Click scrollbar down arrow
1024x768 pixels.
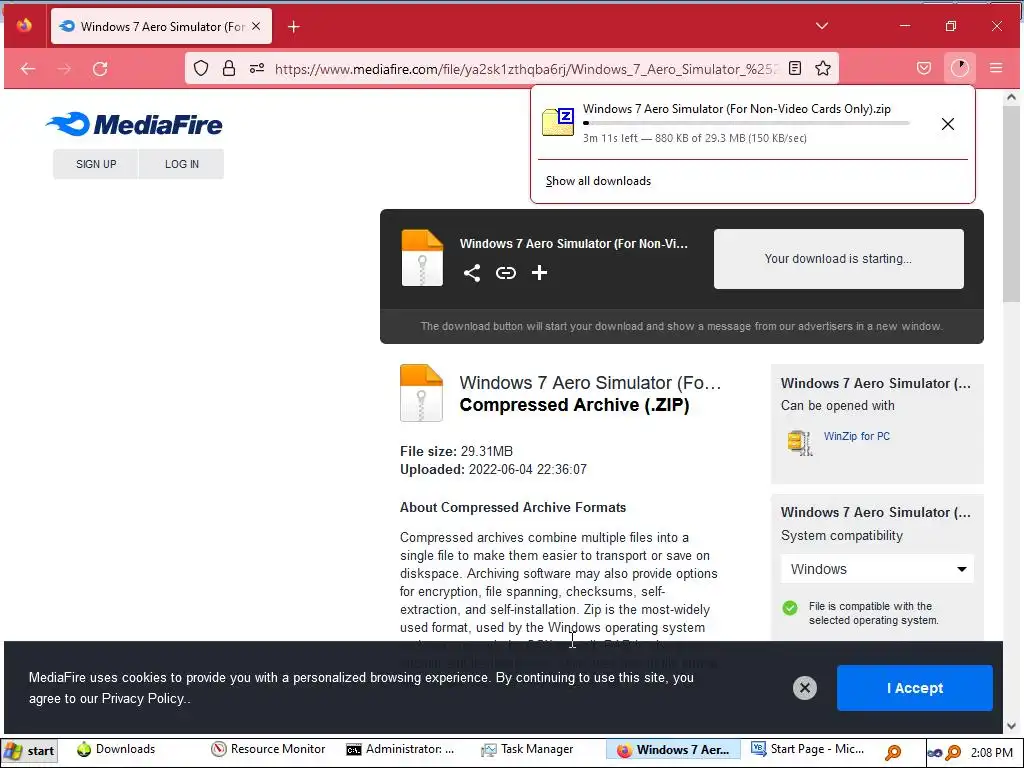[1011, 726]
